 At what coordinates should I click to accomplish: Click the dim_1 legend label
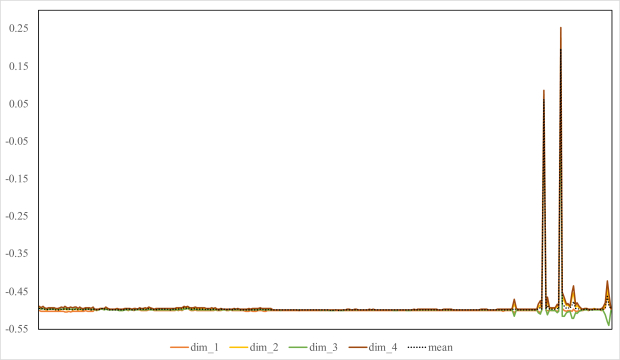tap(204, 347)
